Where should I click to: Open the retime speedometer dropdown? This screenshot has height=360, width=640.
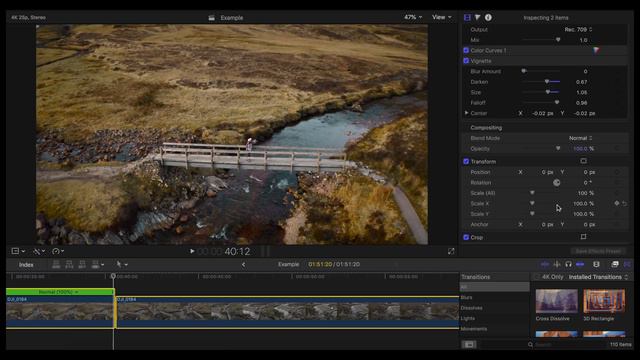pyautogui.click(x=58, y=251)
